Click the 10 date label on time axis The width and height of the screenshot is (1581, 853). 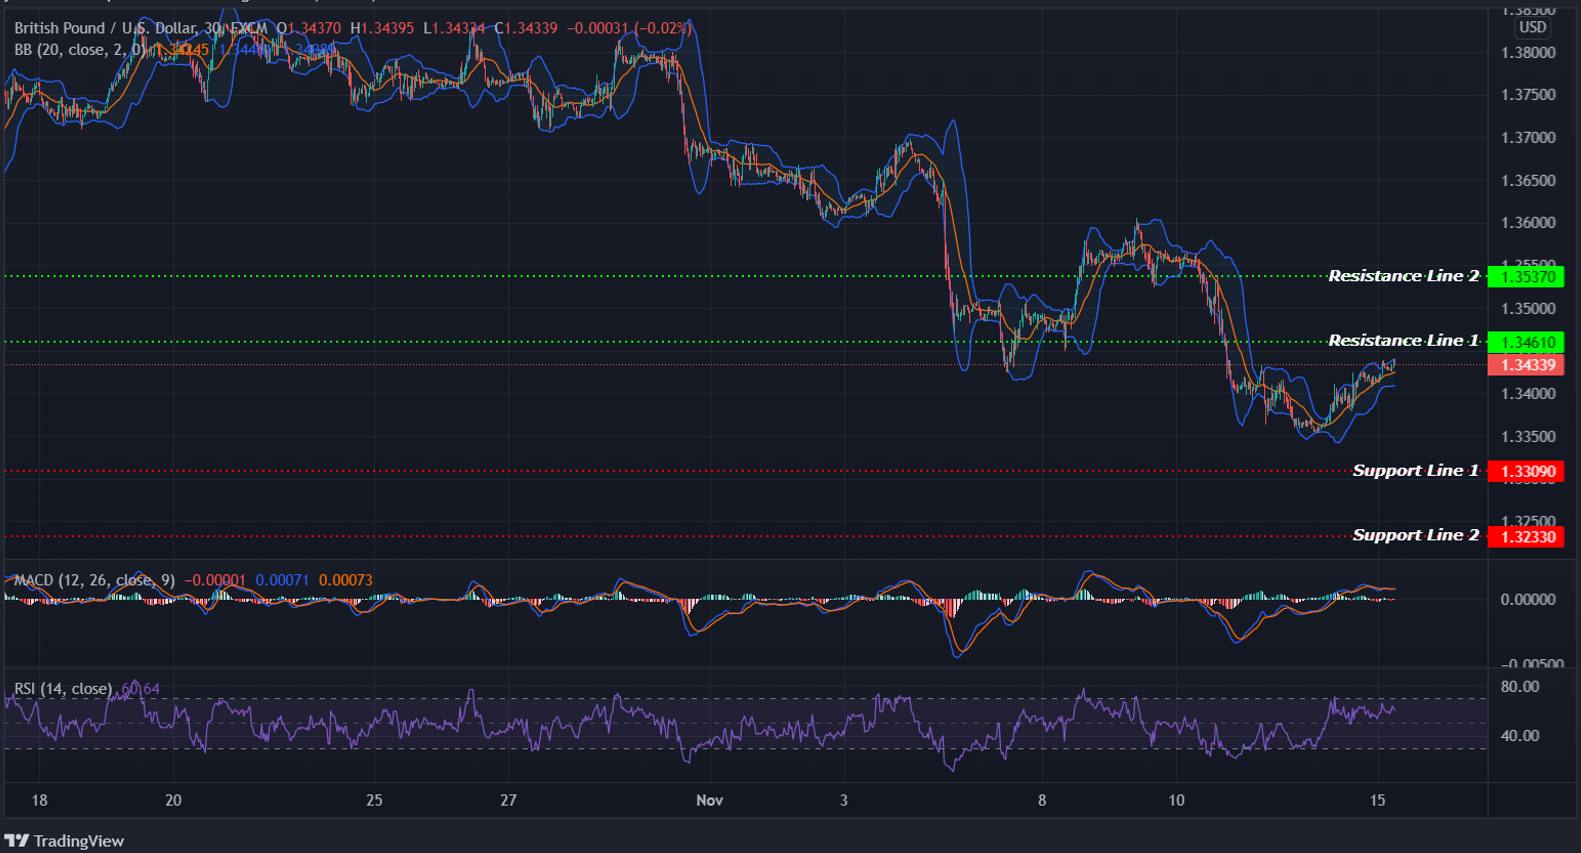pyautogui.click(x=1176, y=800)
